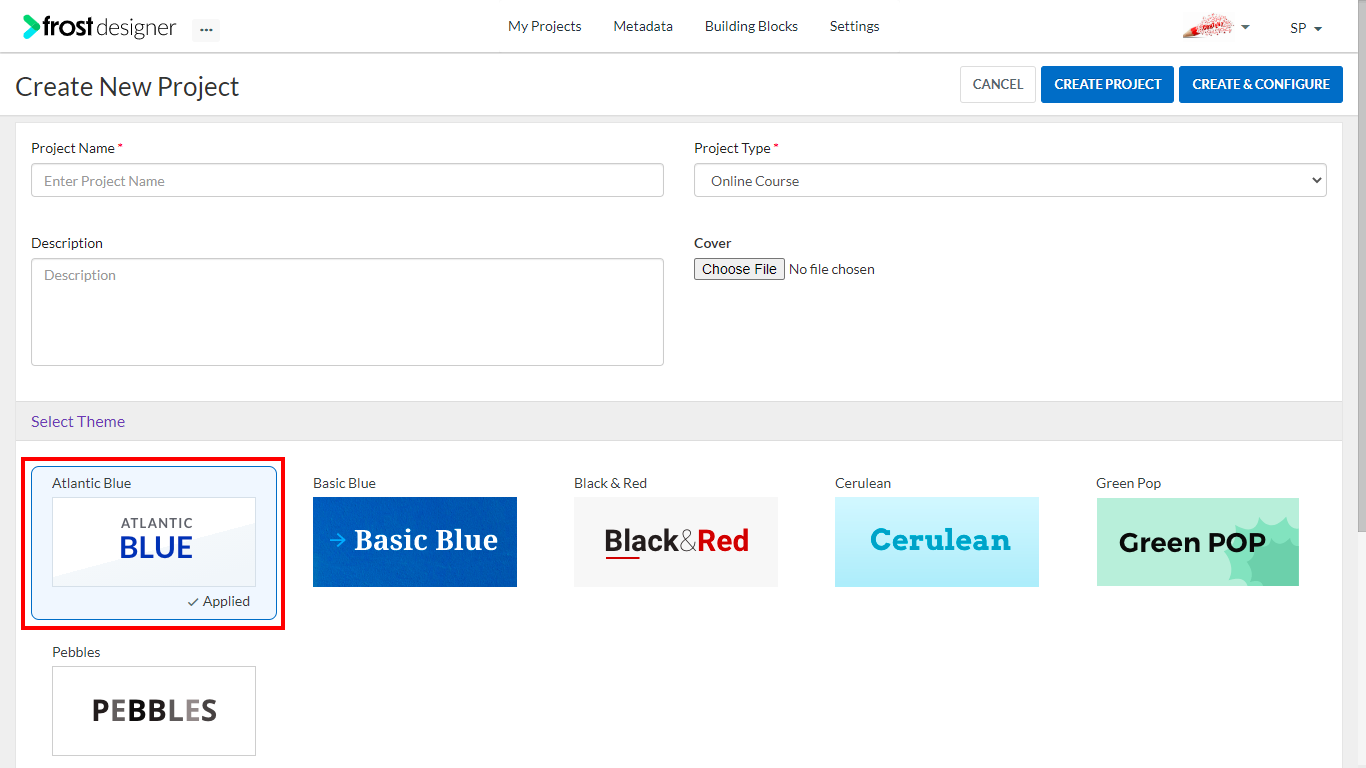Open My Projects tab
The height and width of the screenshot is (768, 1366).
click(x=544, y=27)
